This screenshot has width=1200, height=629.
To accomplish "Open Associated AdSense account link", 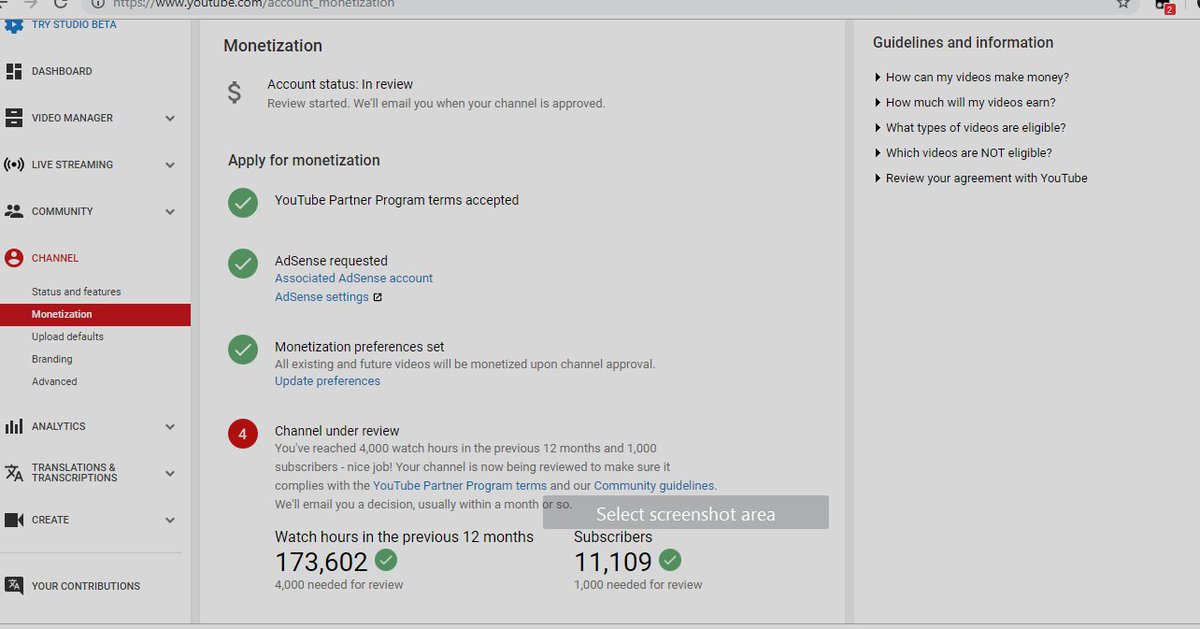I will pos(354,278).
